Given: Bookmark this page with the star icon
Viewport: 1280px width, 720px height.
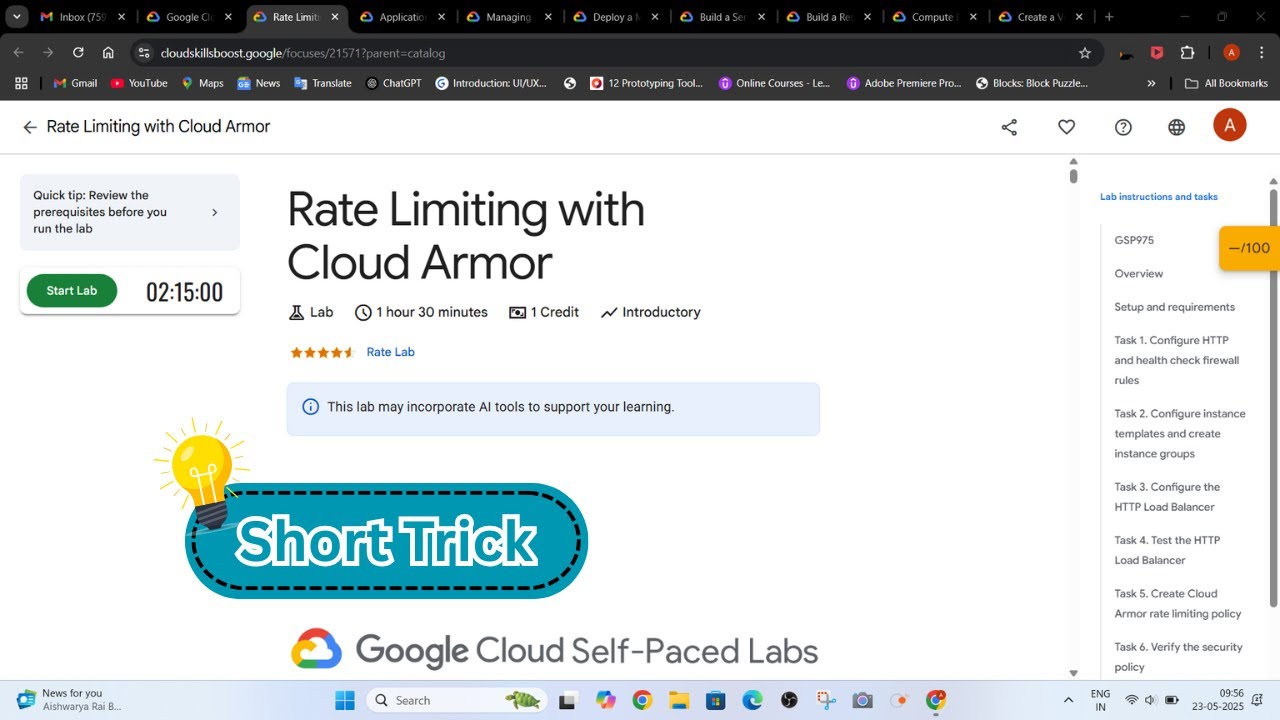Looking at the screenshot, I should pos(1085,52).
